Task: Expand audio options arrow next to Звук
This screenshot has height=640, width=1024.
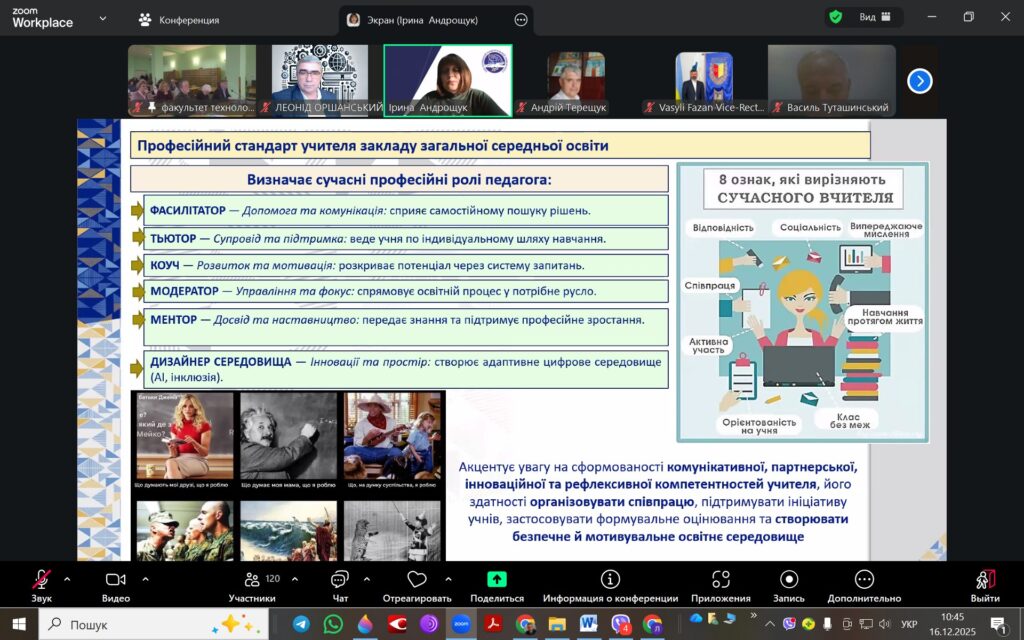Action: pos(67,579)
